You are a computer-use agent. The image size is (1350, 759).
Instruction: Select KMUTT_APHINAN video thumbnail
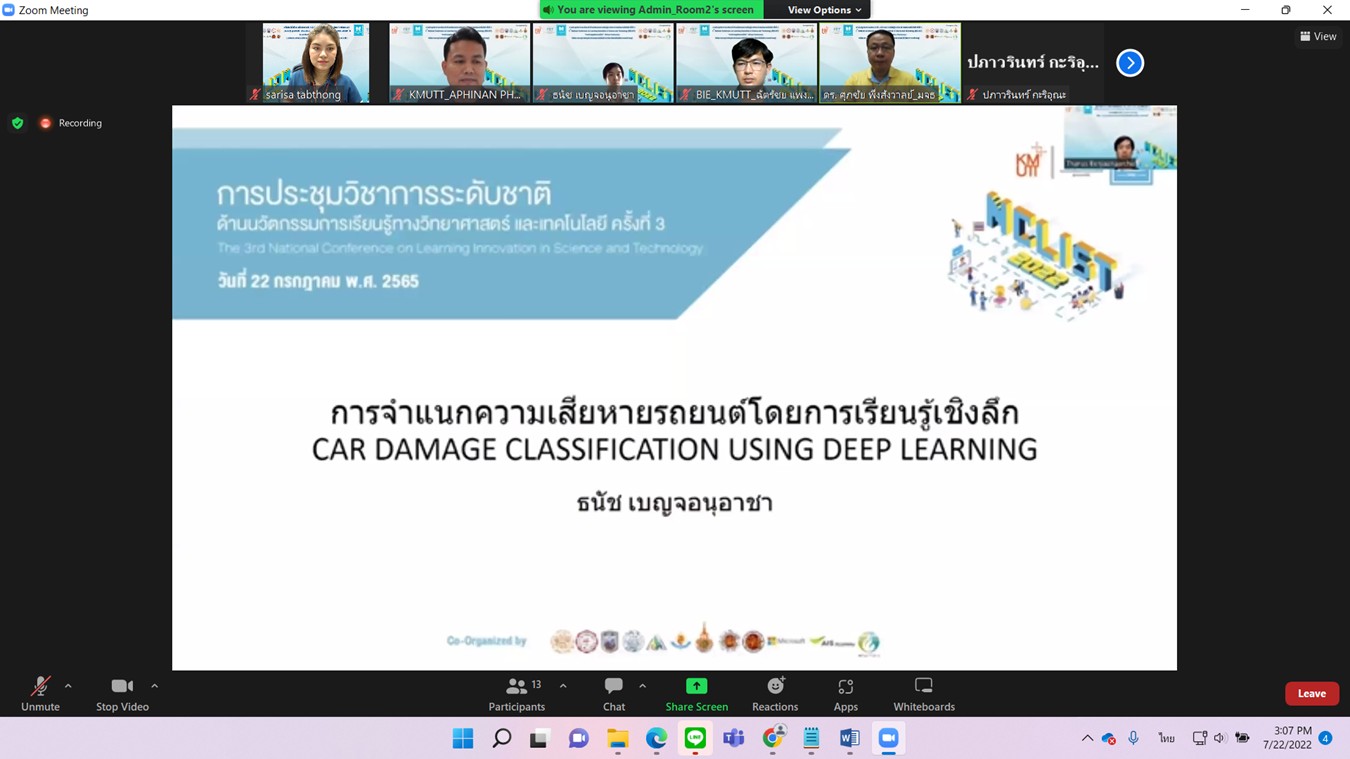[459, 62]
